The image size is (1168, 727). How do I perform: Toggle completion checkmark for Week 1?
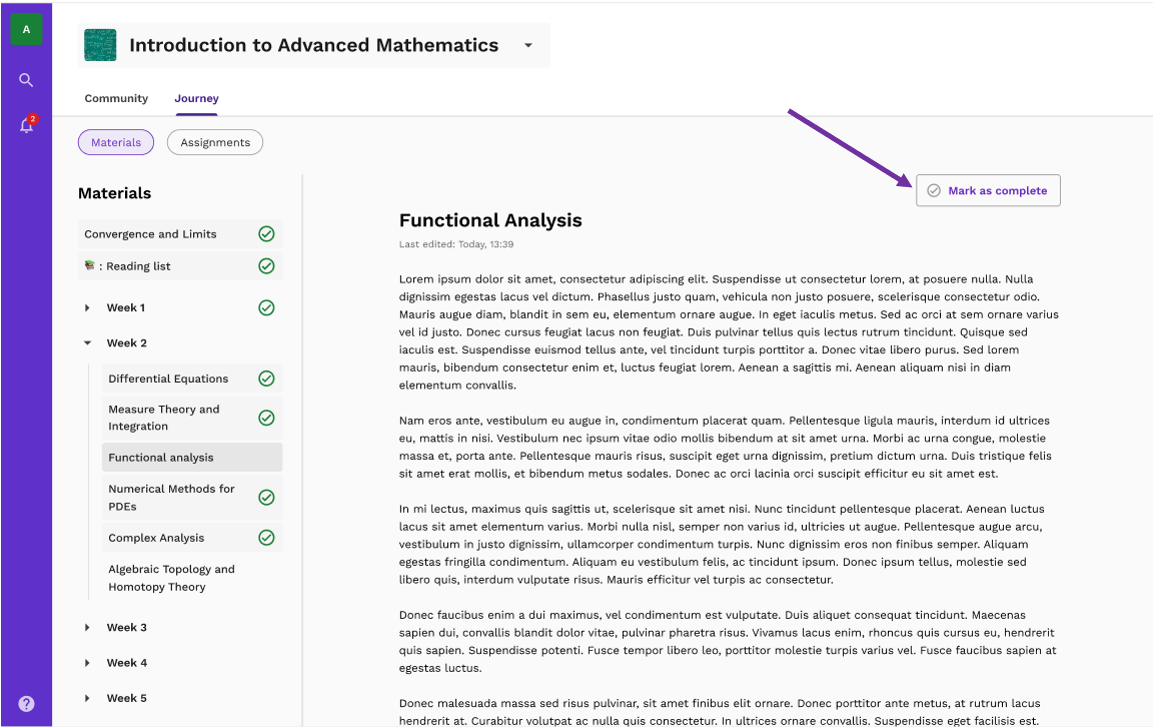click(x=266, y=307)
